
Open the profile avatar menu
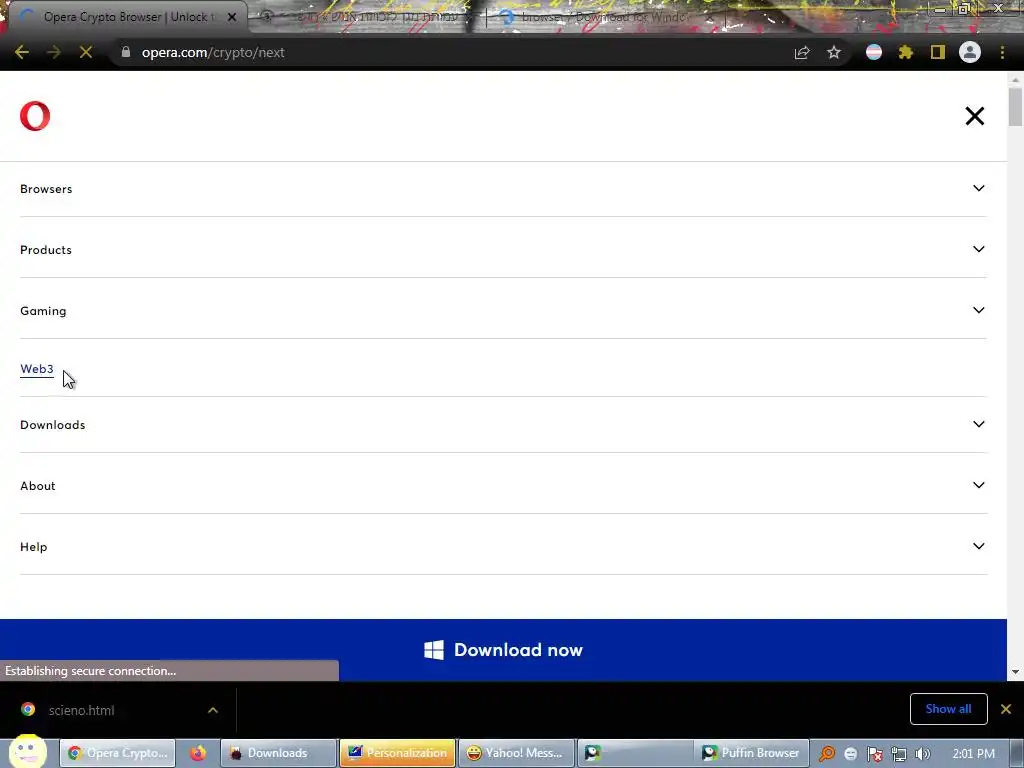coord(970,52)
